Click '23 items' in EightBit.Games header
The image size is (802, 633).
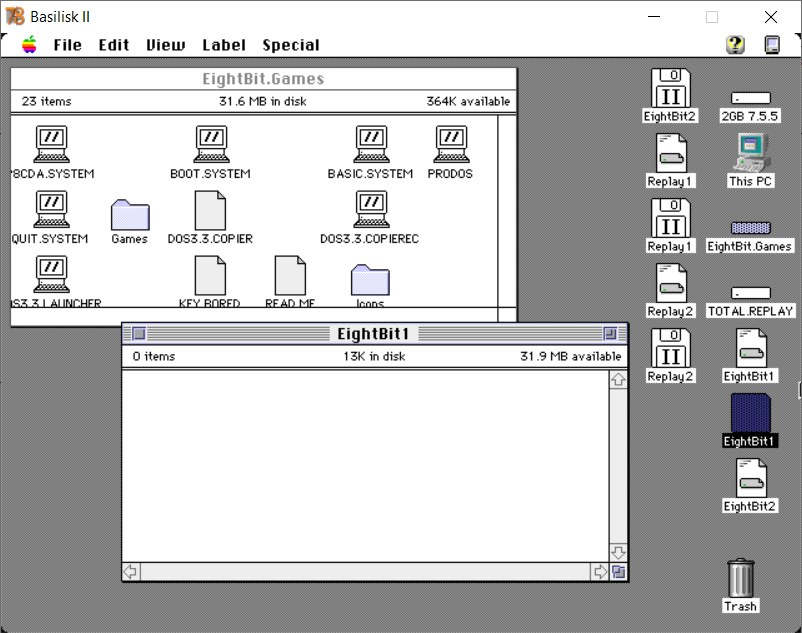(46, 101)
